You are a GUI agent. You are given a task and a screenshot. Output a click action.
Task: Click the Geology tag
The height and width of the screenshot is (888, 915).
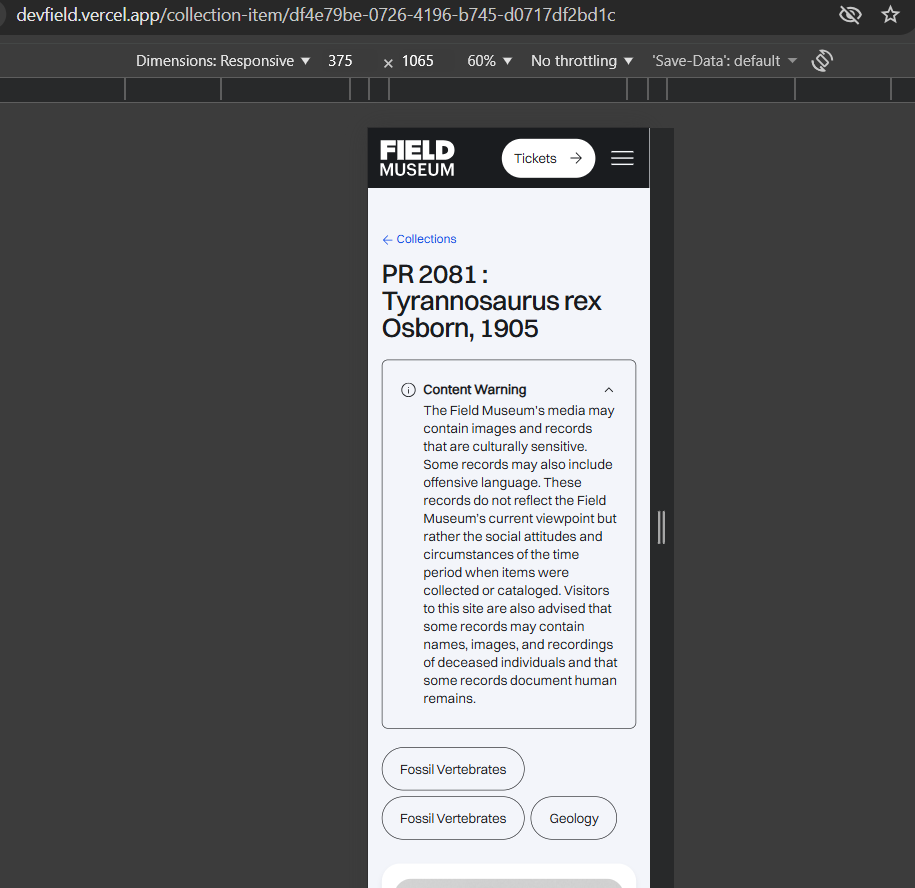pos(574,818)
